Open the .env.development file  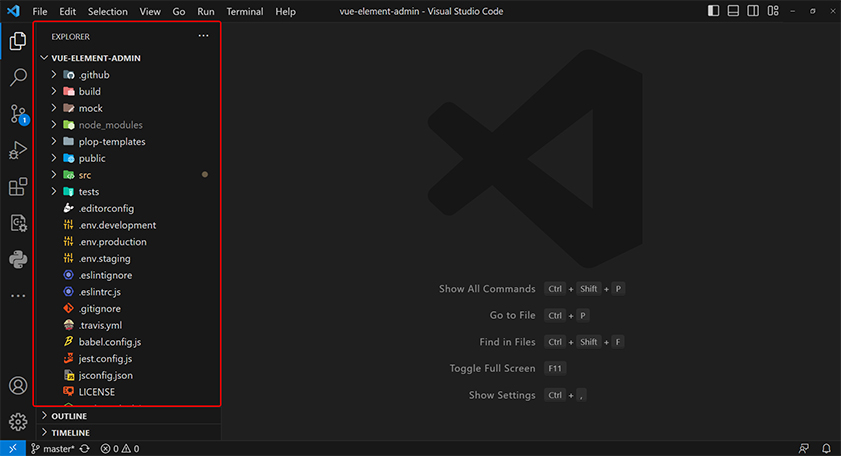pyautogui.click(x=129, y=225)
